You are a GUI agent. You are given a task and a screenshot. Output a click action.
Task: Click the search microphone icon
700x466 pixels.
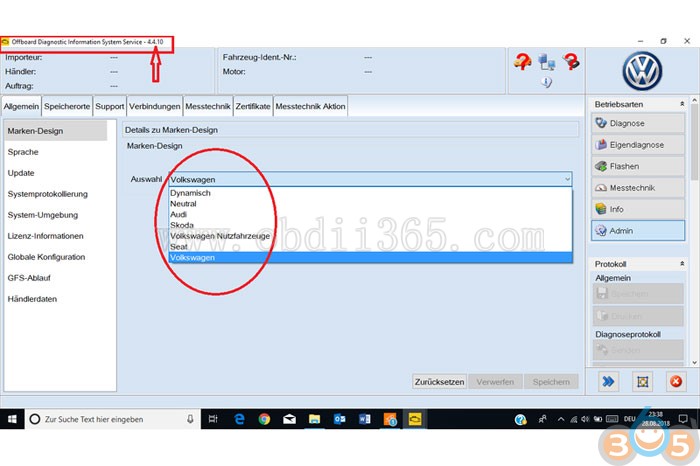point(190,419)
